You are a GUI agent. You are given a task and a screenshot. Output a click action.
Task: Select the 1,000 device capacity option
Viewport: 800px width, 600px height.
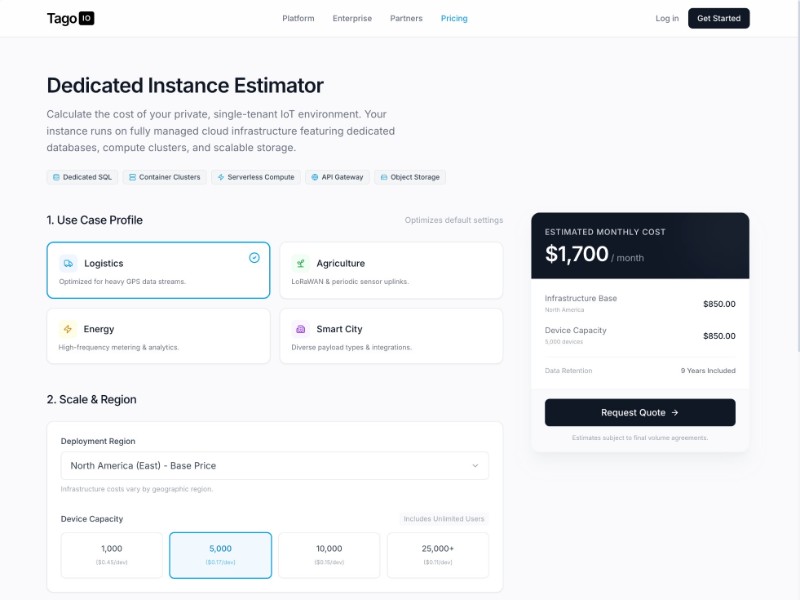111,554
